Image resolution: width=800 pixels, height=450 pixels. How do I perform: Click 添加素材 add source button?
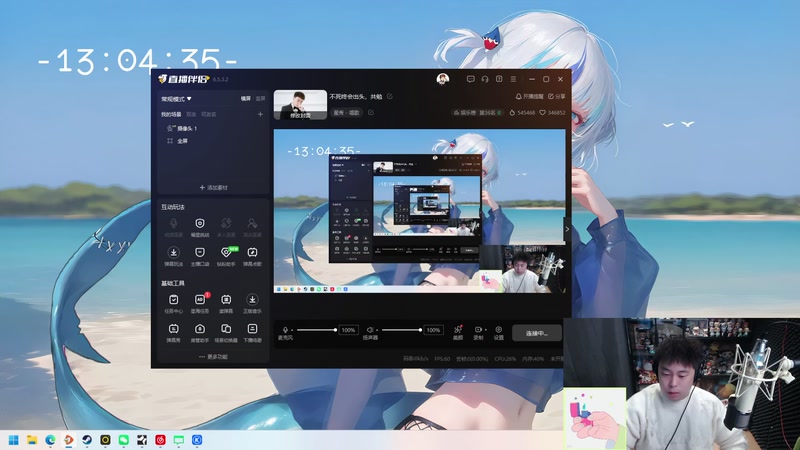[213, 188]
